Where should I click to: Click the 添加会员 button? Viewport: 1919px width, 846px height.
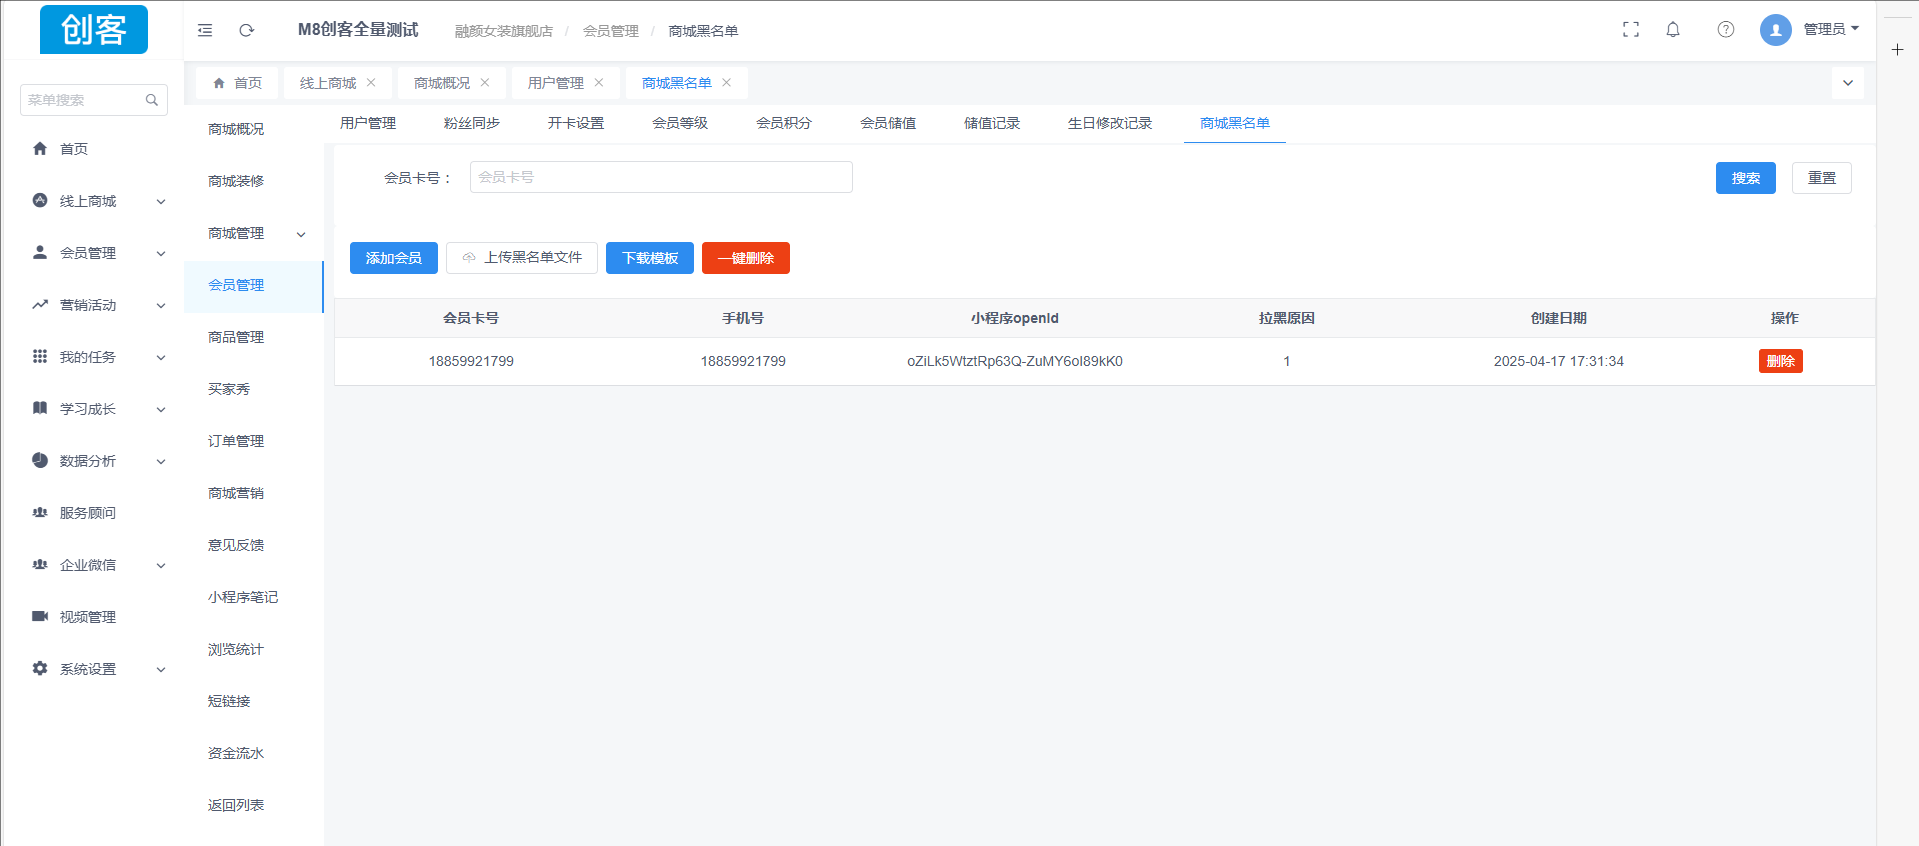point(394,258)
